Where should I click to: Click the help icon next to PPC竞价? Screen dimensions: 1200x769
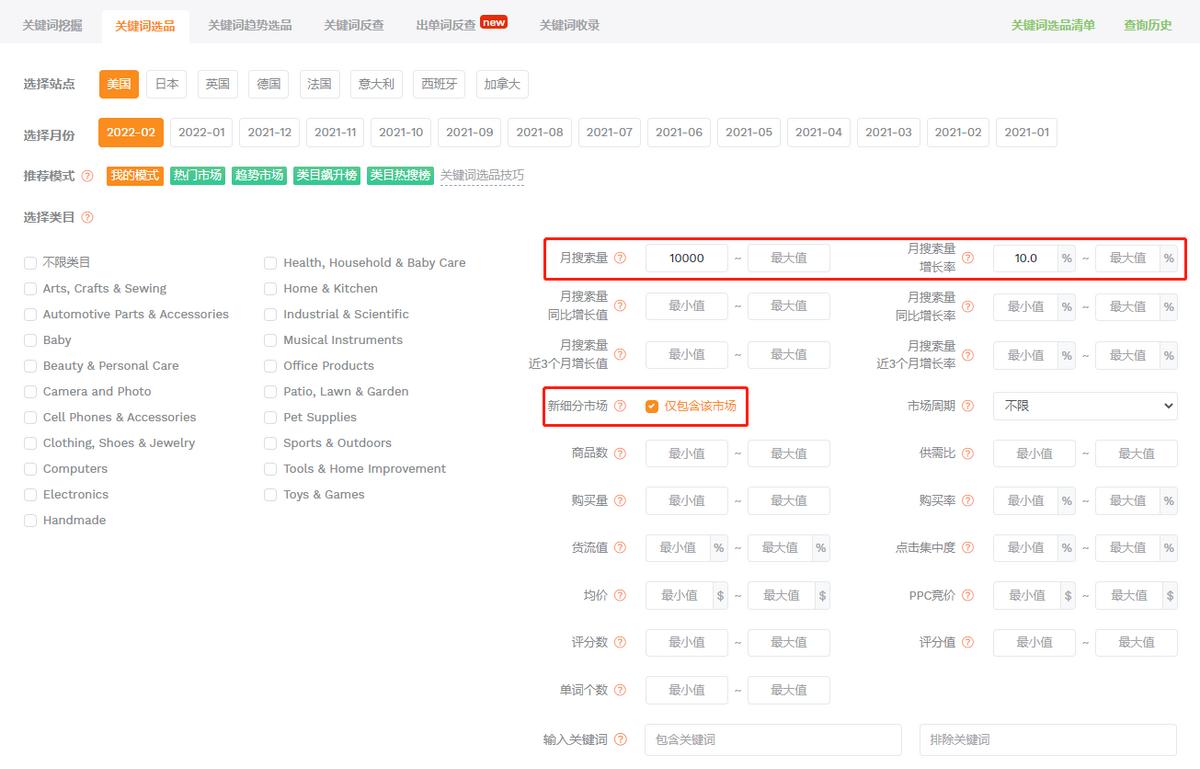point(969,595)
